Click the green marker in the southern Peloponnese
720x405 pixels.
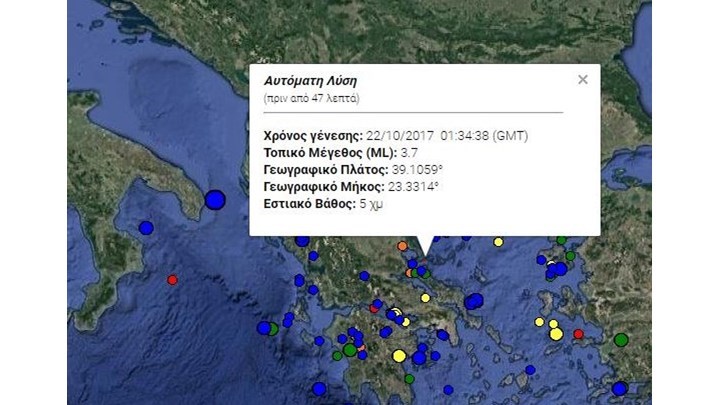point(409,379)
